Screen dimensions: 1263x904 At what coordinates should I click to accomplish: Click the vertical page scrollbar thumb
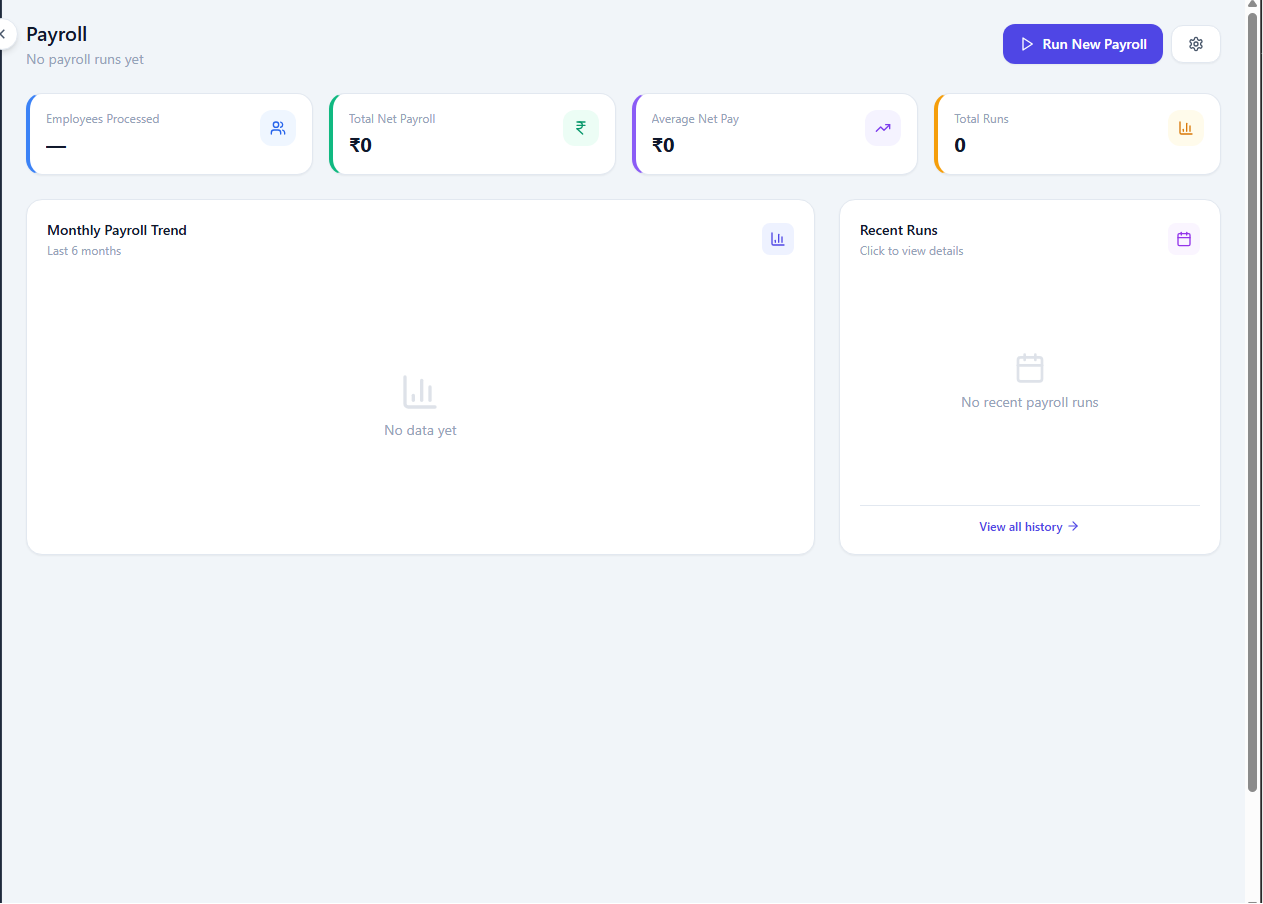[1253, 402]
